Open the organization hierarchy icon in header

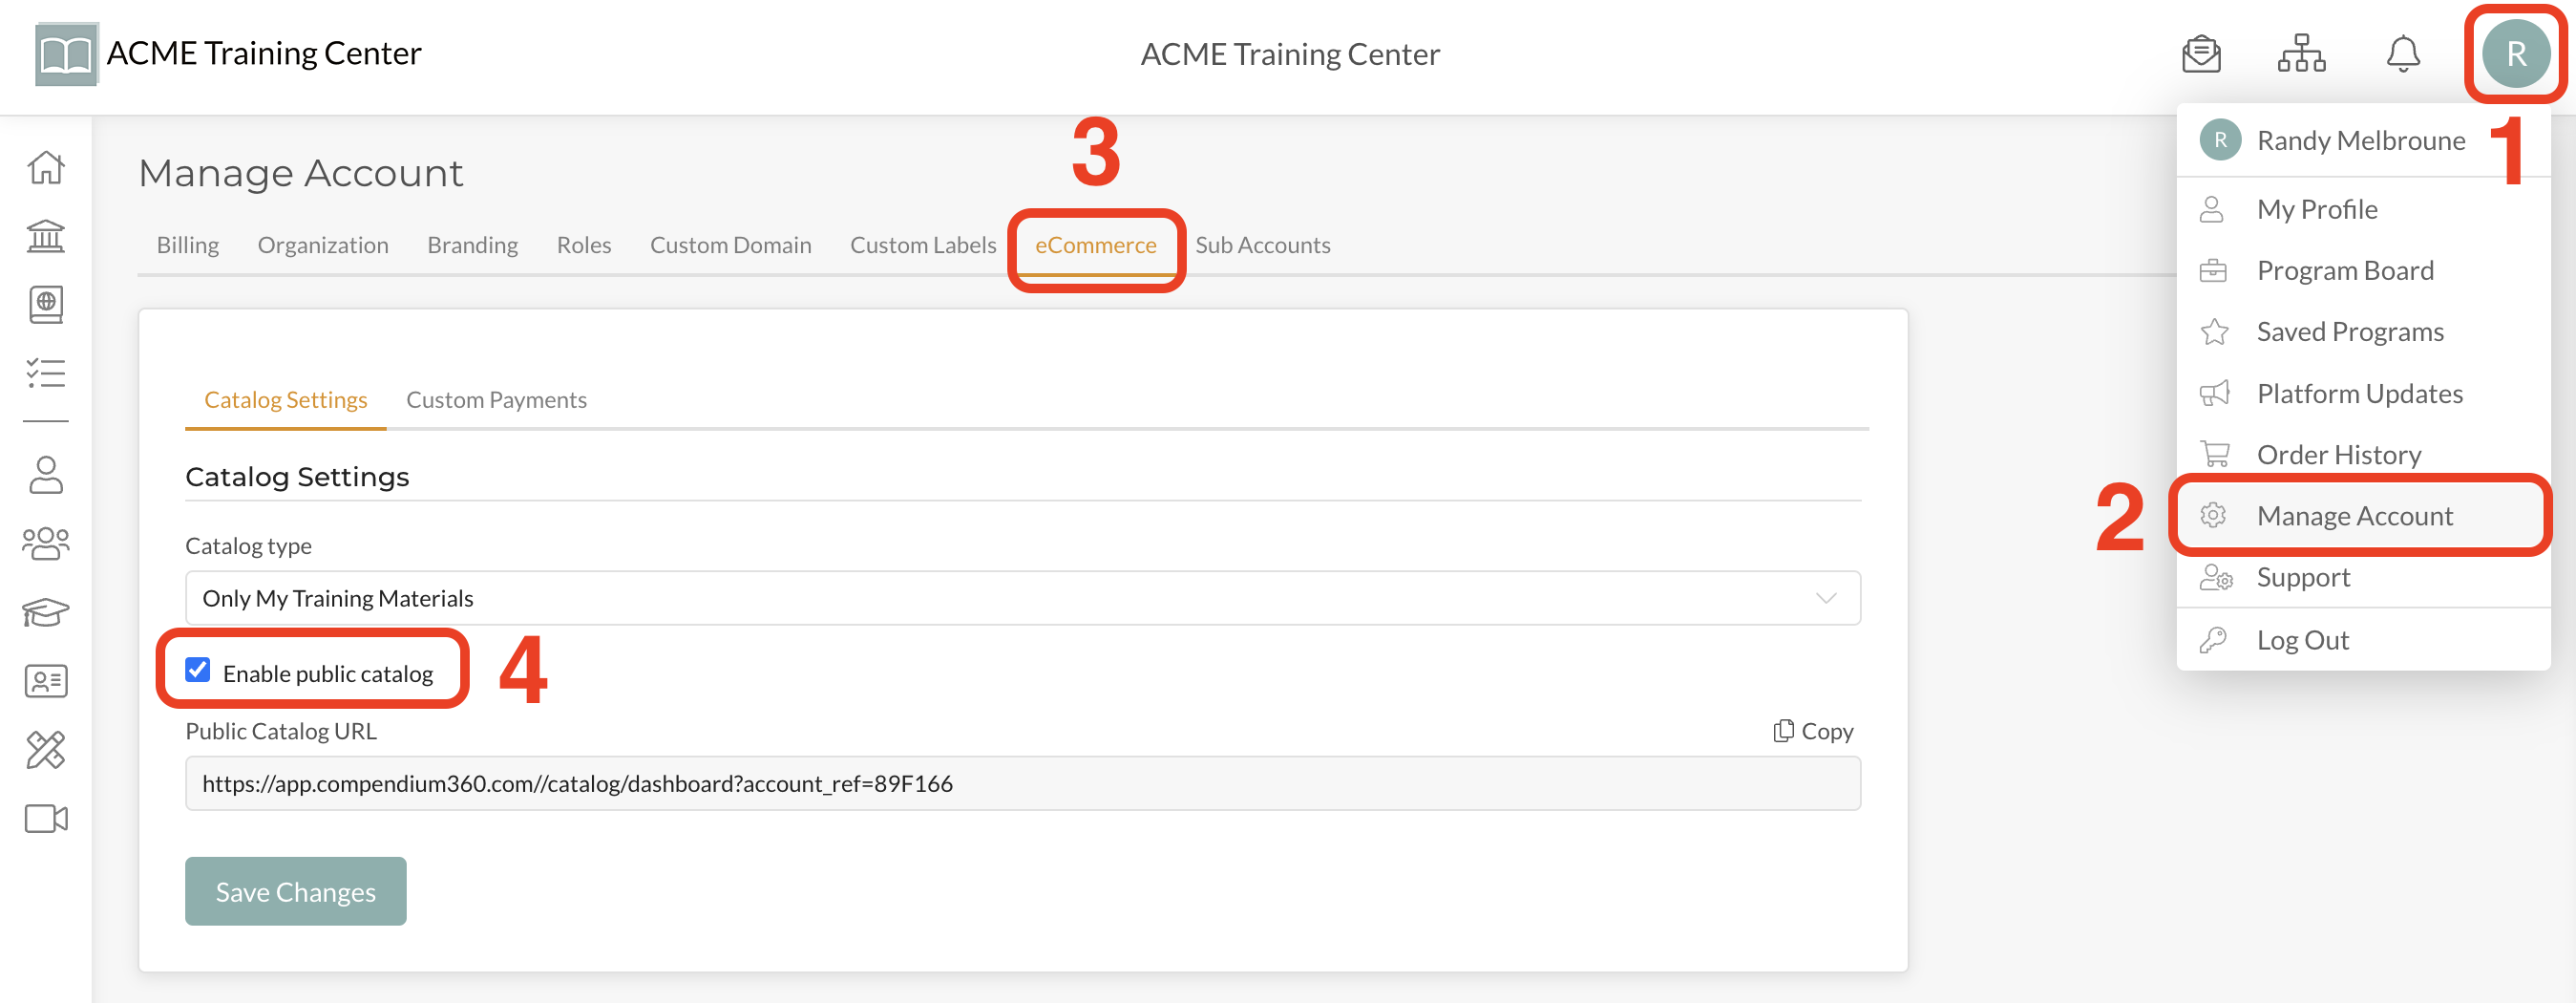(2302, 55)
